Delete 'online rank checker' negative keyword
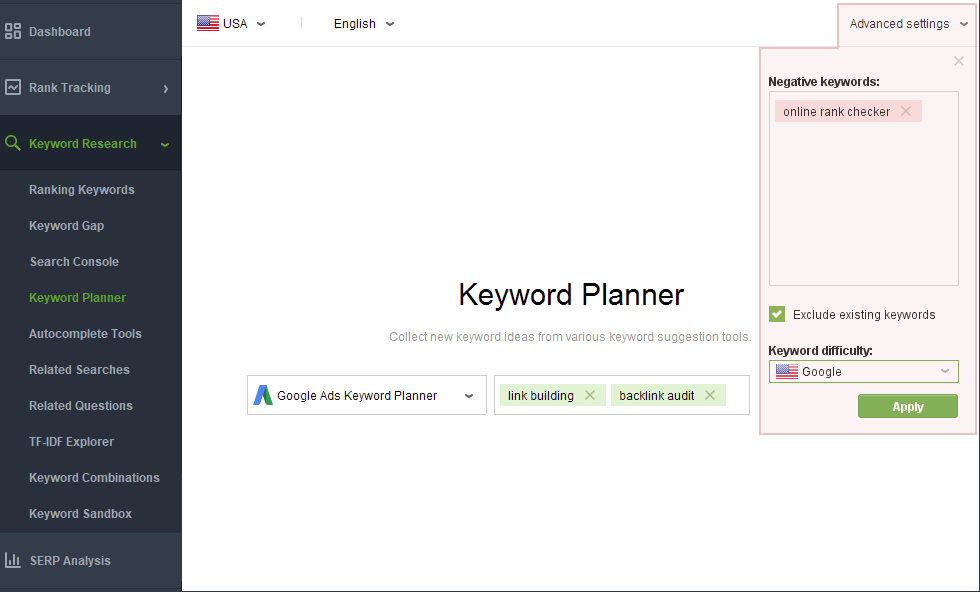Image resolution: width=980 pixels, height=592 pixels. [x=906, y=111]
